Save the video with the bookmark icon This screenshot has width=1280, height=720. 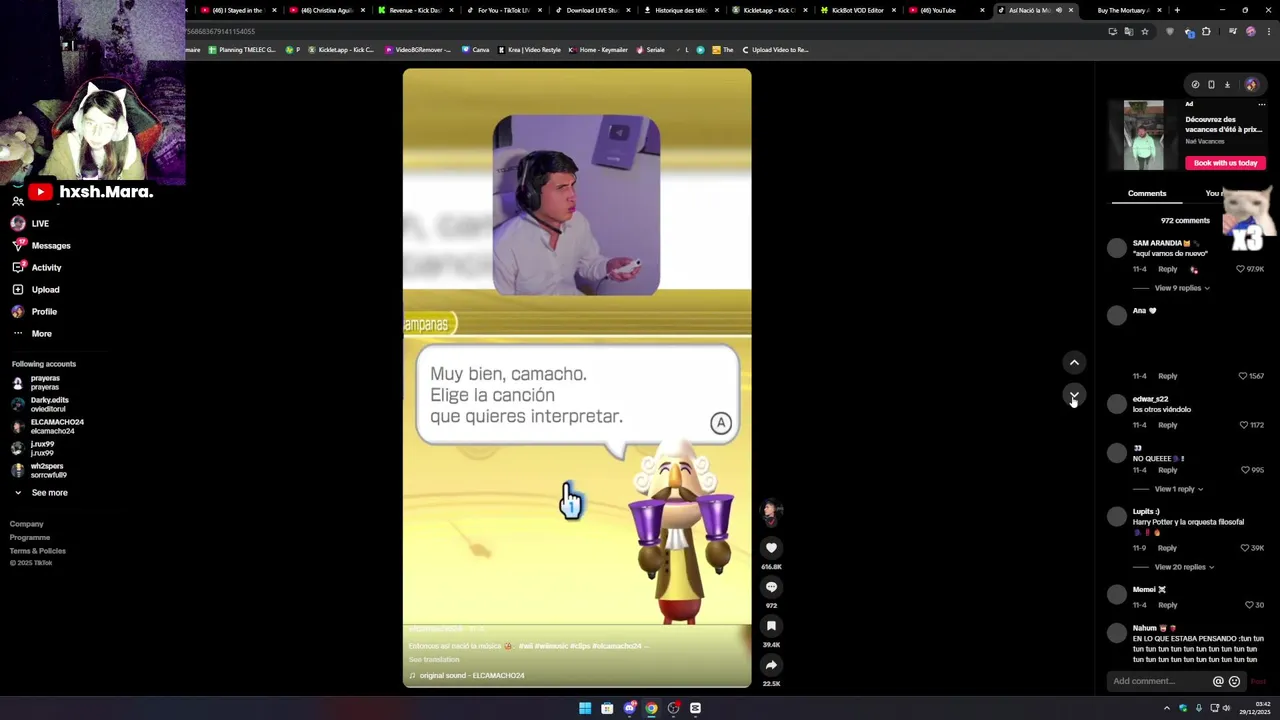[x=771, y=626]
